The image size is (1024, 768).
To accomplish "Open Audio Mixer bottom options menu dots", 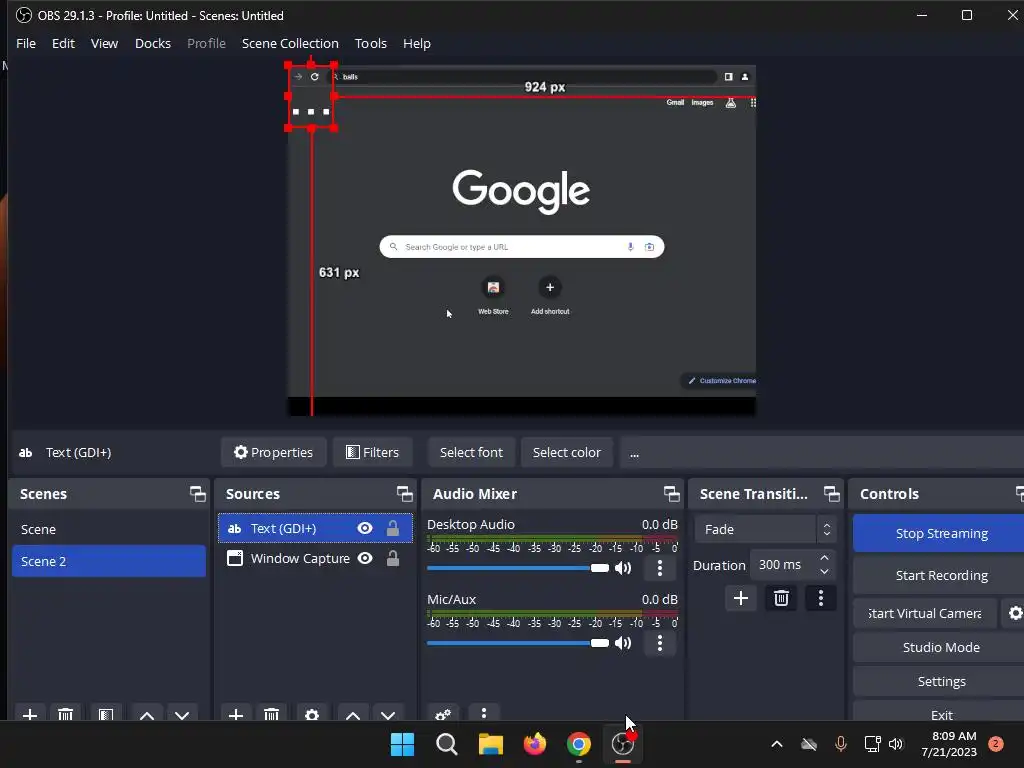I will coord(483,713).
